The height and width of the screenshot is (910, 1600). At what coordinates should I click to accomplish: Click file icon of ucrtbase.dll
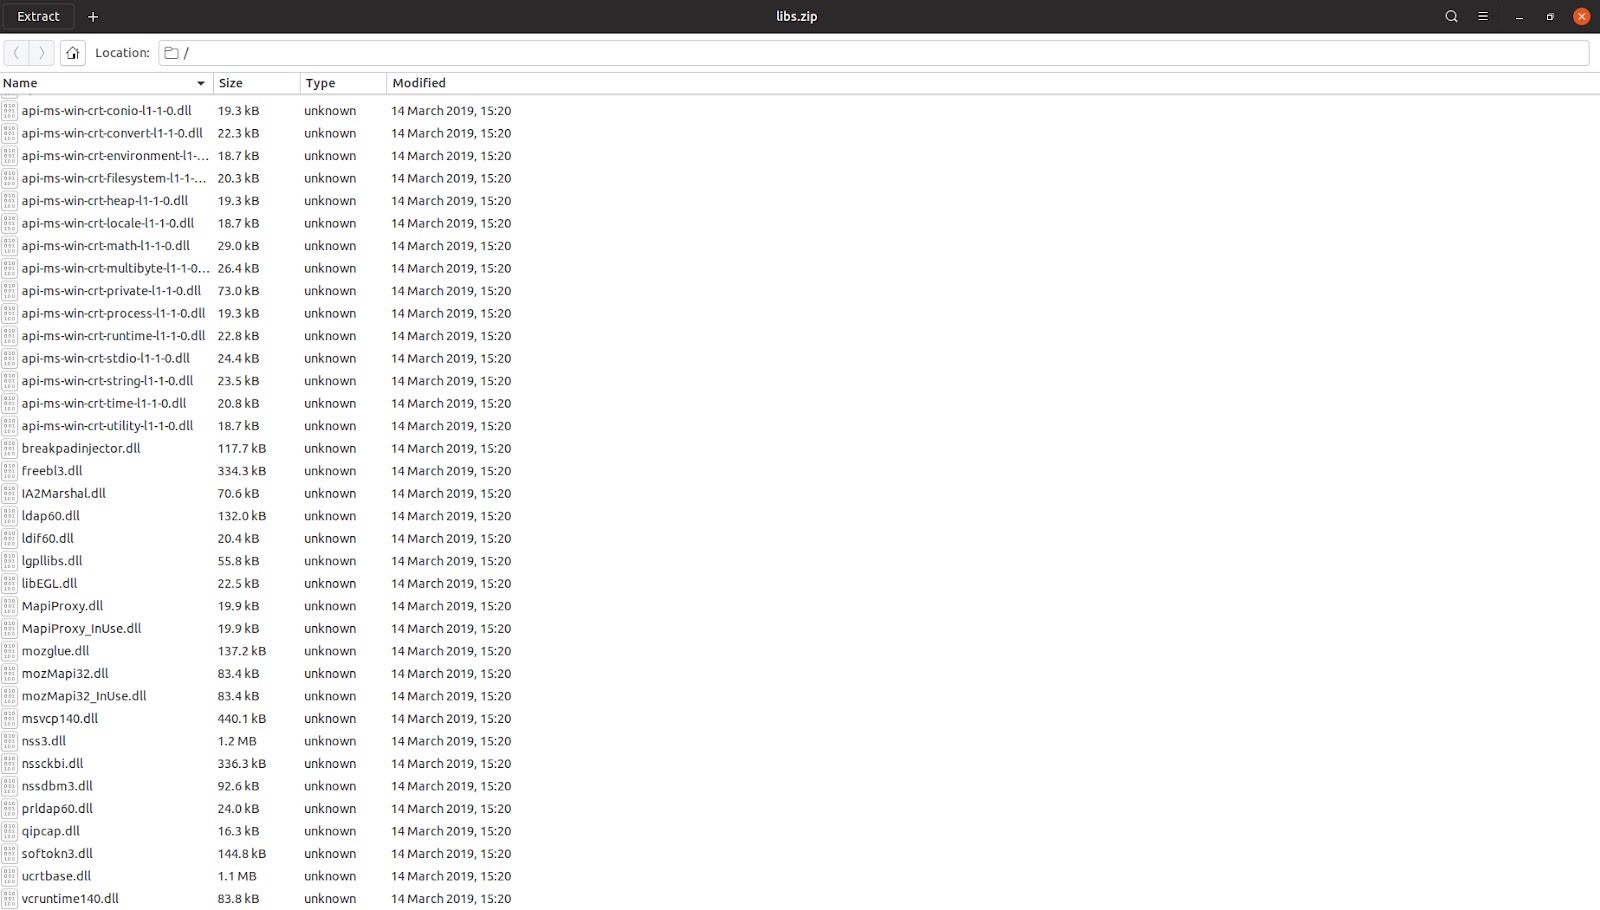click(10, 876)
